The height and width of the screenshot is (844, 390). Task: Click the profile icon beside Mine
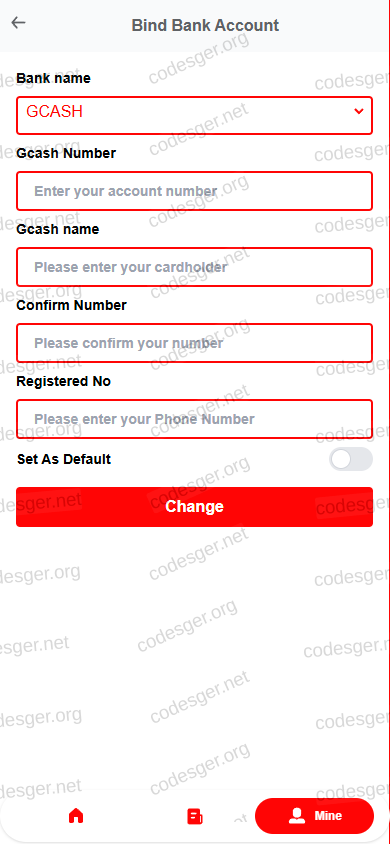[x=297, y=816]
